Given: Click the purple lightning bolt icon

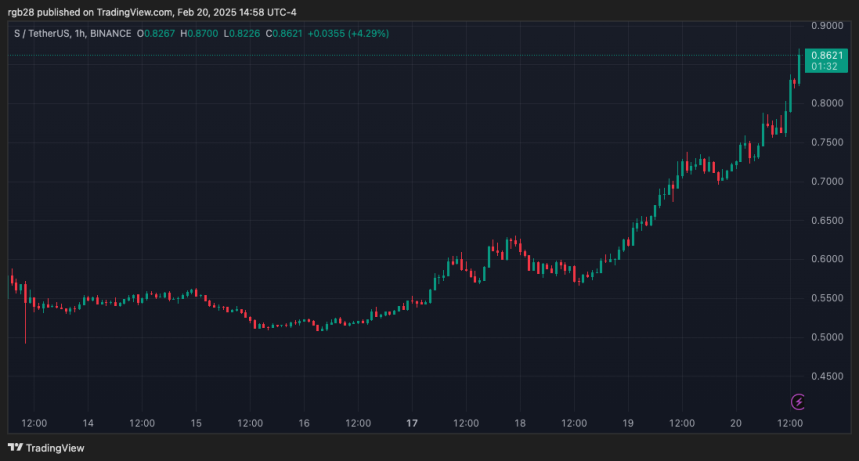Looking at the screenshot, I should [x=798, y=401].
